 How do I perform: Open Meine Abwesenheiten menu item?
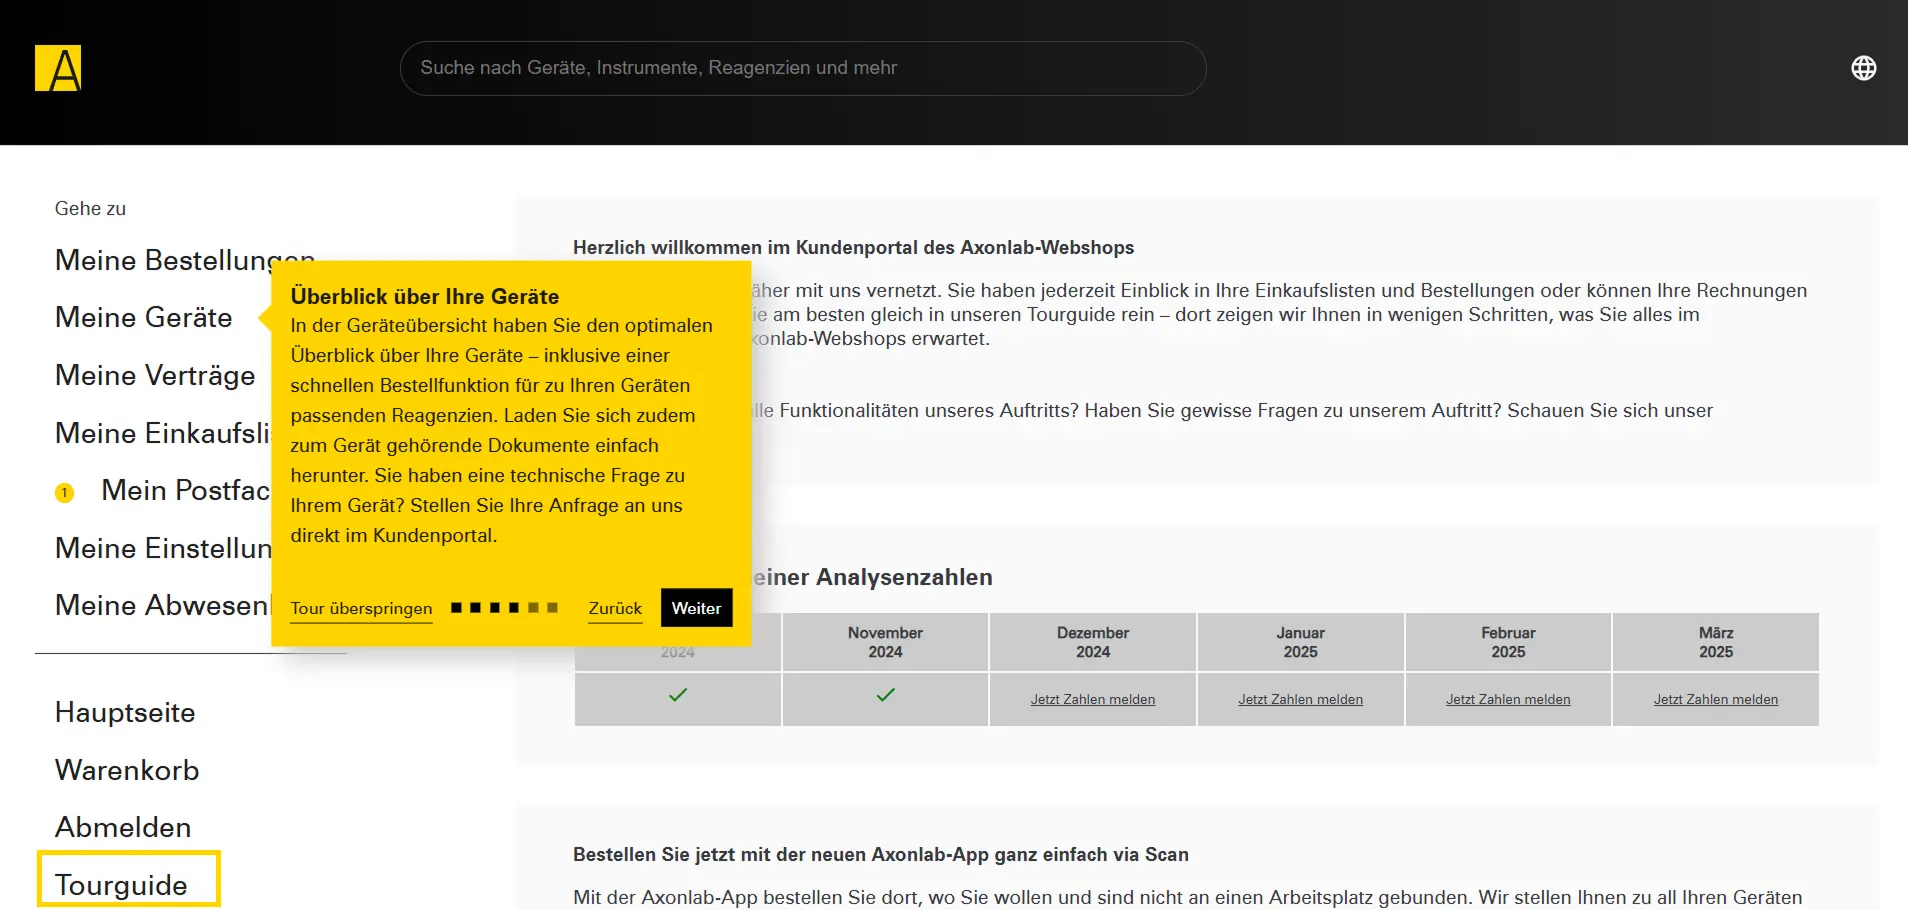163,605
